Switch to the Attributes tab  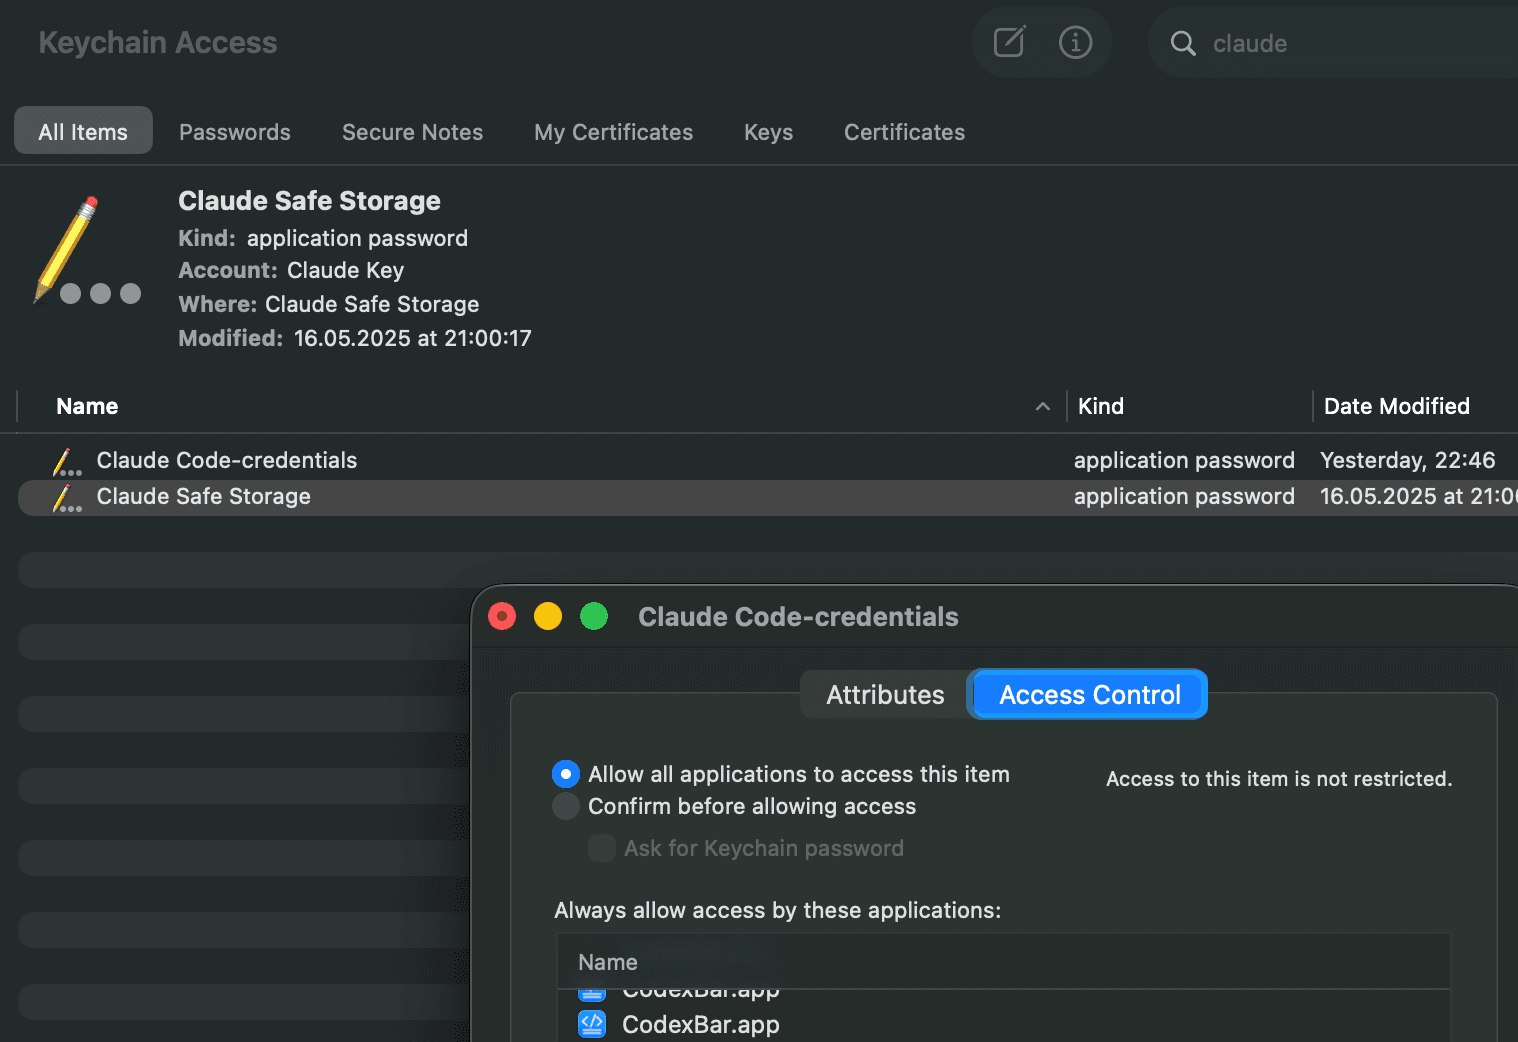pos(884,694)
